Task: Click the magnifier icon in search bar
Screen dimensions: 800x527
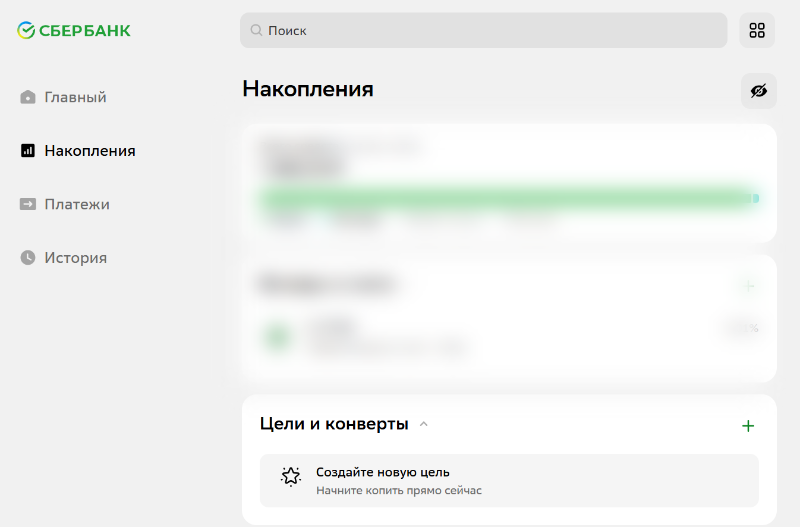Action: (256, 31)
